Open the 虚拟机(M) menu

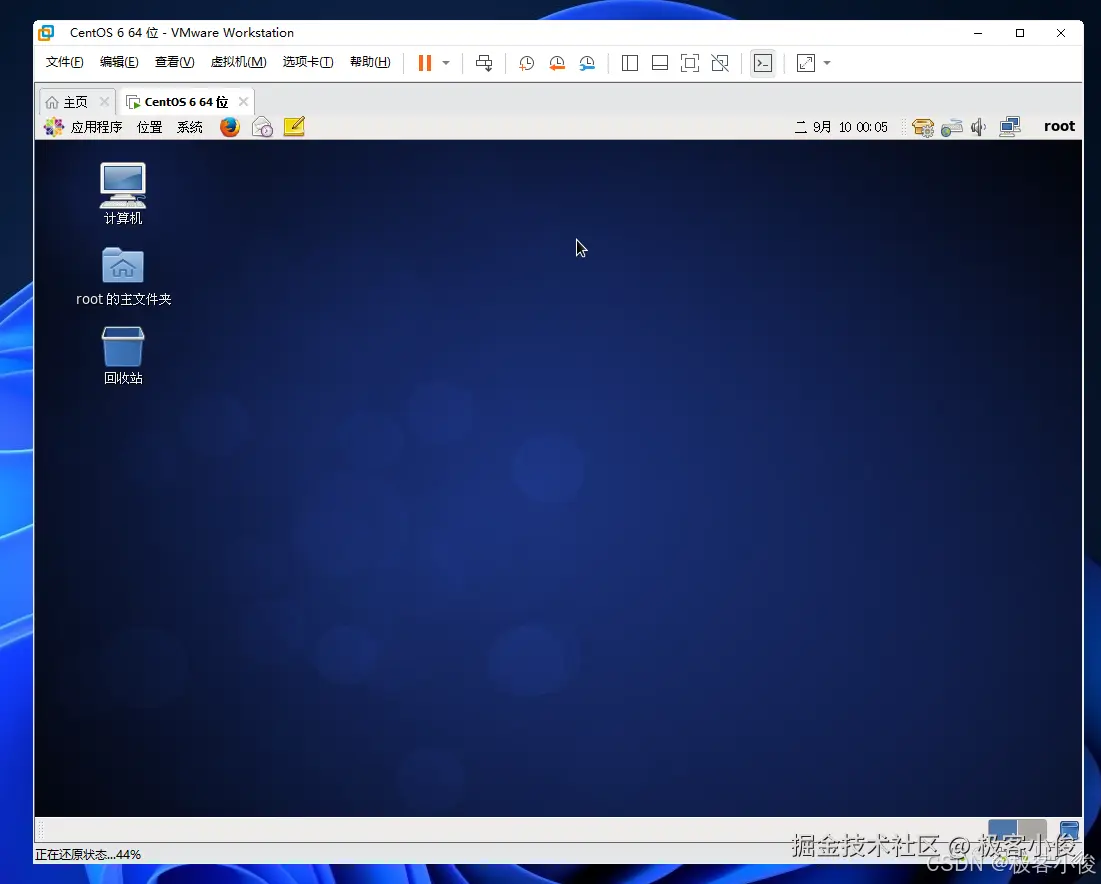pos(238,62)
